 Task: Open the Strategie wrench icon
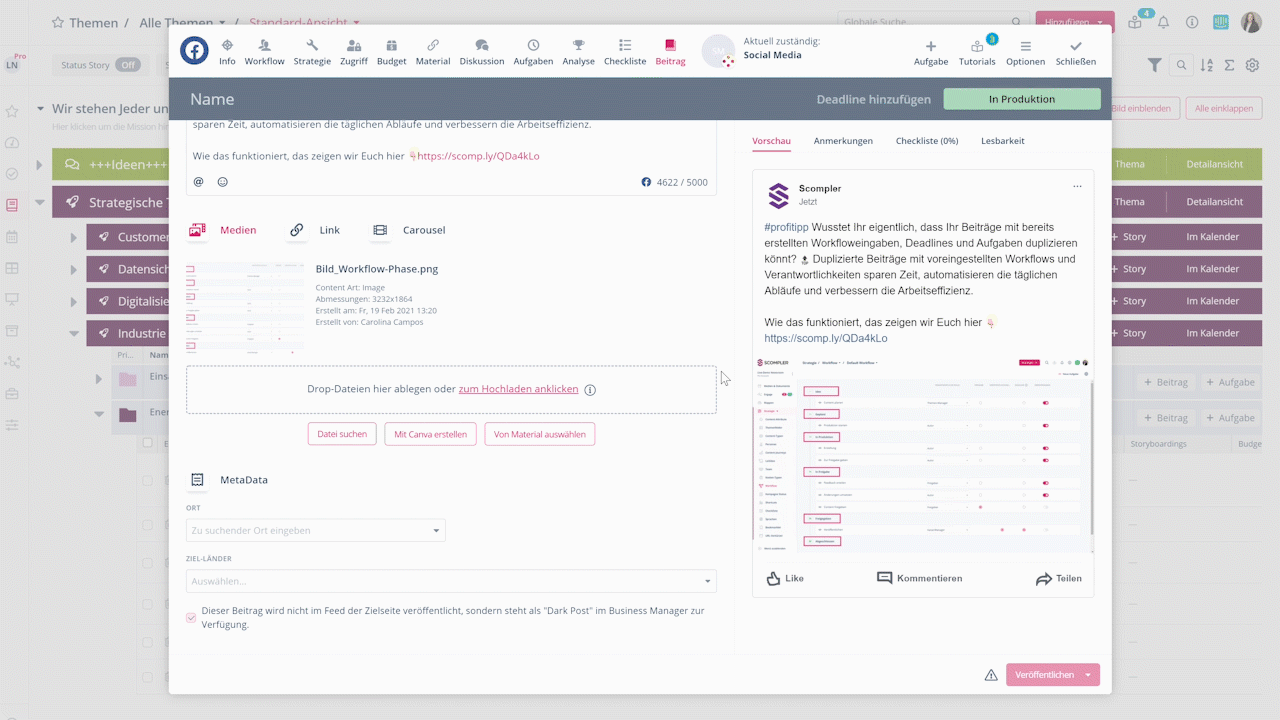pyautogui.click(x=312, y=46)
